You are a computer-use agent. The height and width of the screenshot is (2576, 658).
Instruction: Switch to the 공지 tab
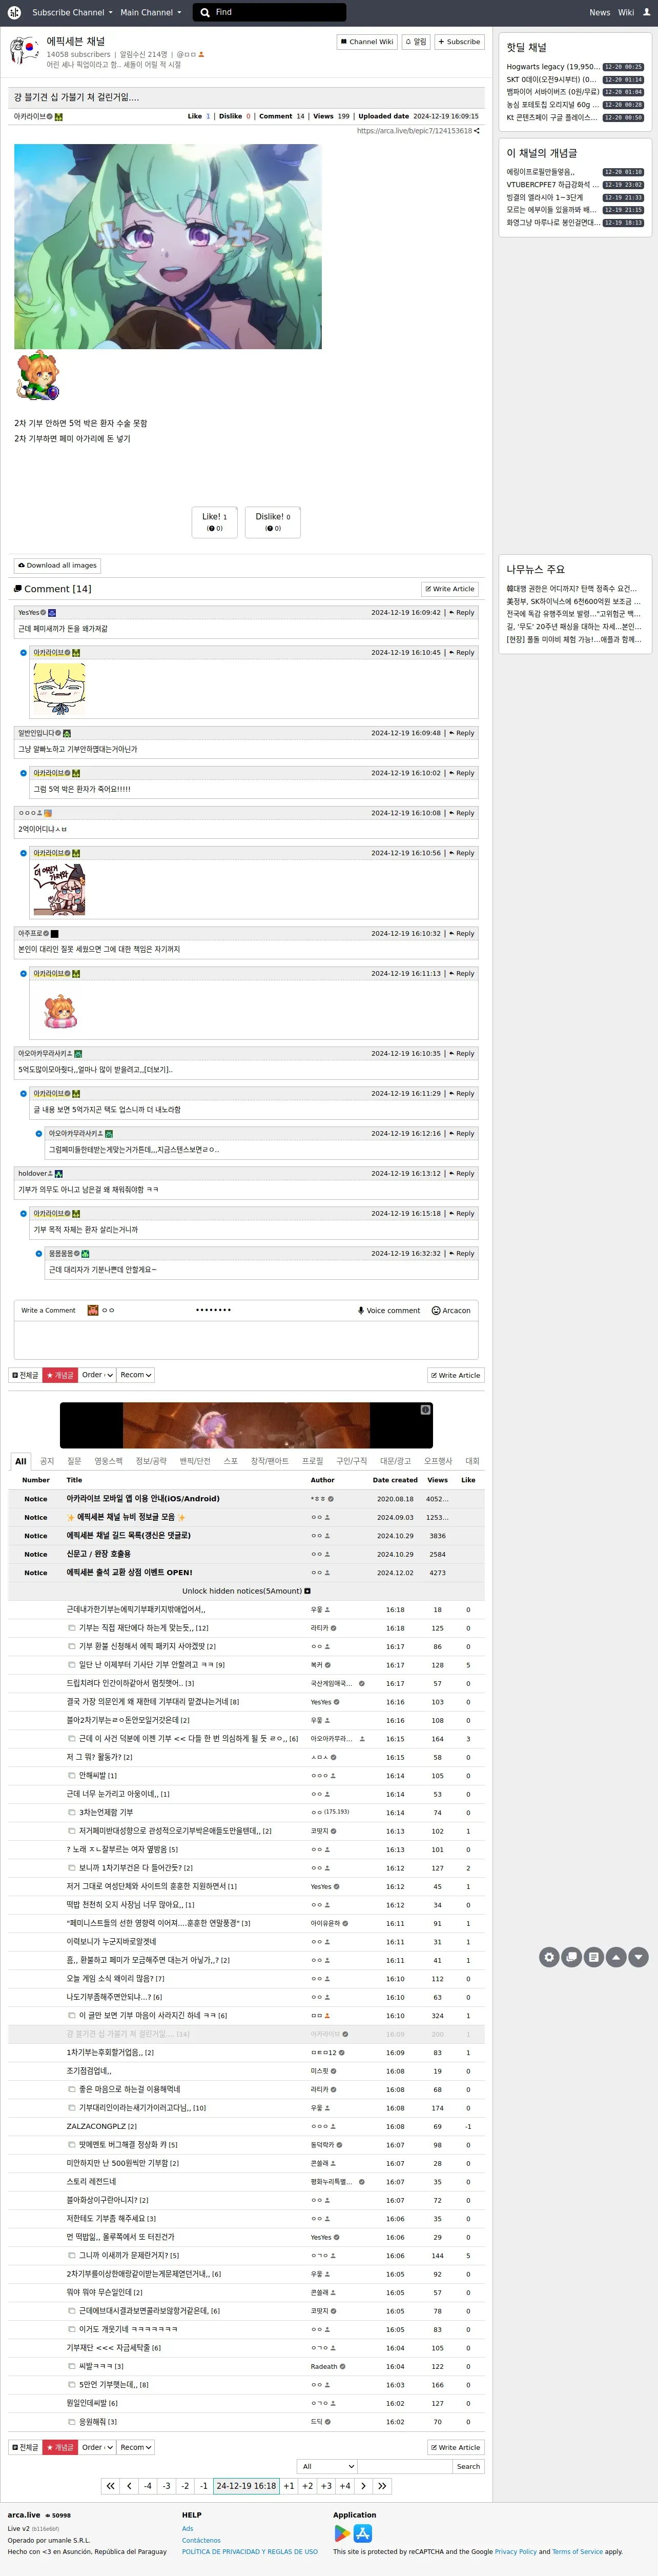47,1461
